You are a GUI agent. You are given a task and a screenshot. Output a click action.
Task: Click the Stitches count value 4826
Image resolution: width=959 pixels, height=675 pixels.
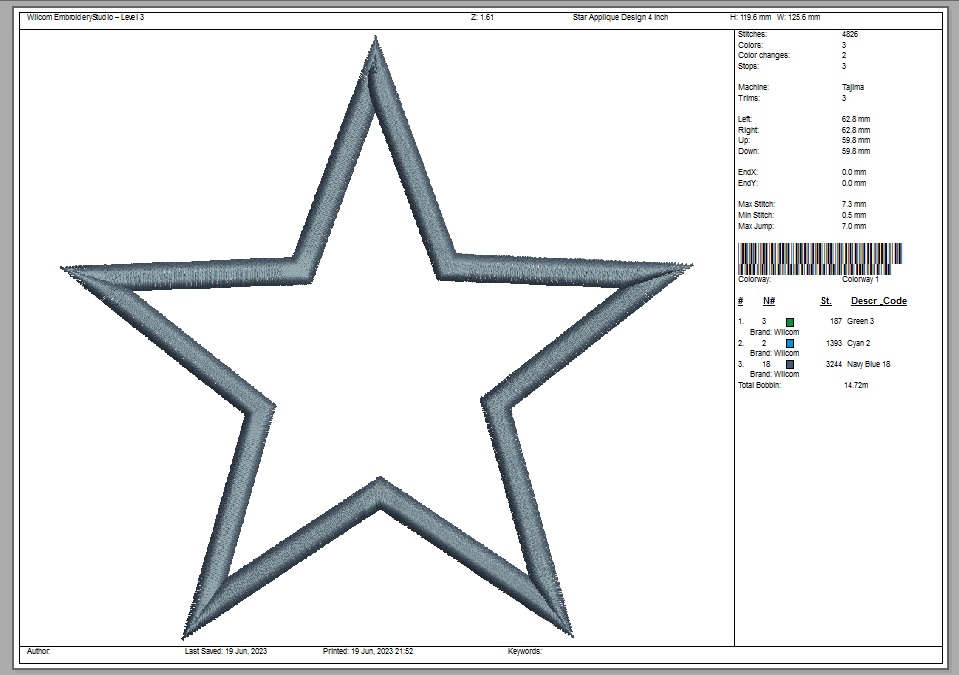(850, 34)
